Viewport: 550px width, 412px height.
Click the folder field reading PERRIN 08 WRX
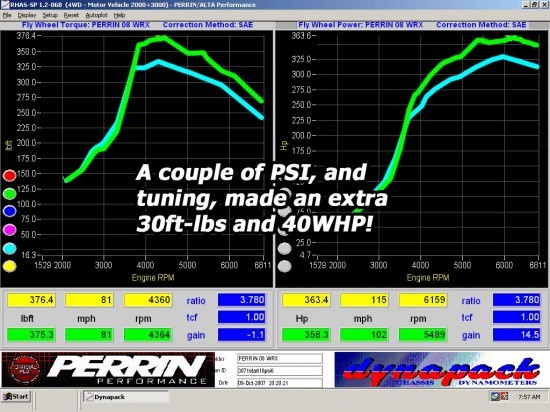coord(280,358)
